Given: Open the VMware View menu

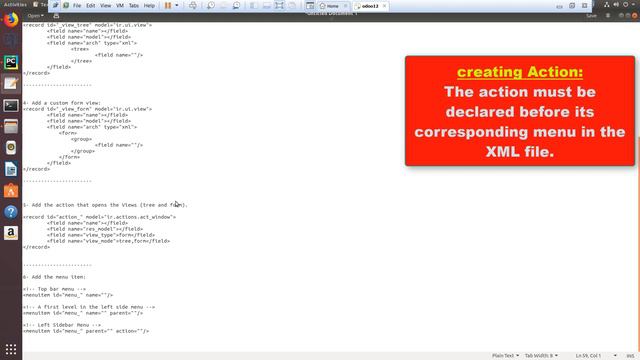Looking at the screenshot, I should [105, 6].
